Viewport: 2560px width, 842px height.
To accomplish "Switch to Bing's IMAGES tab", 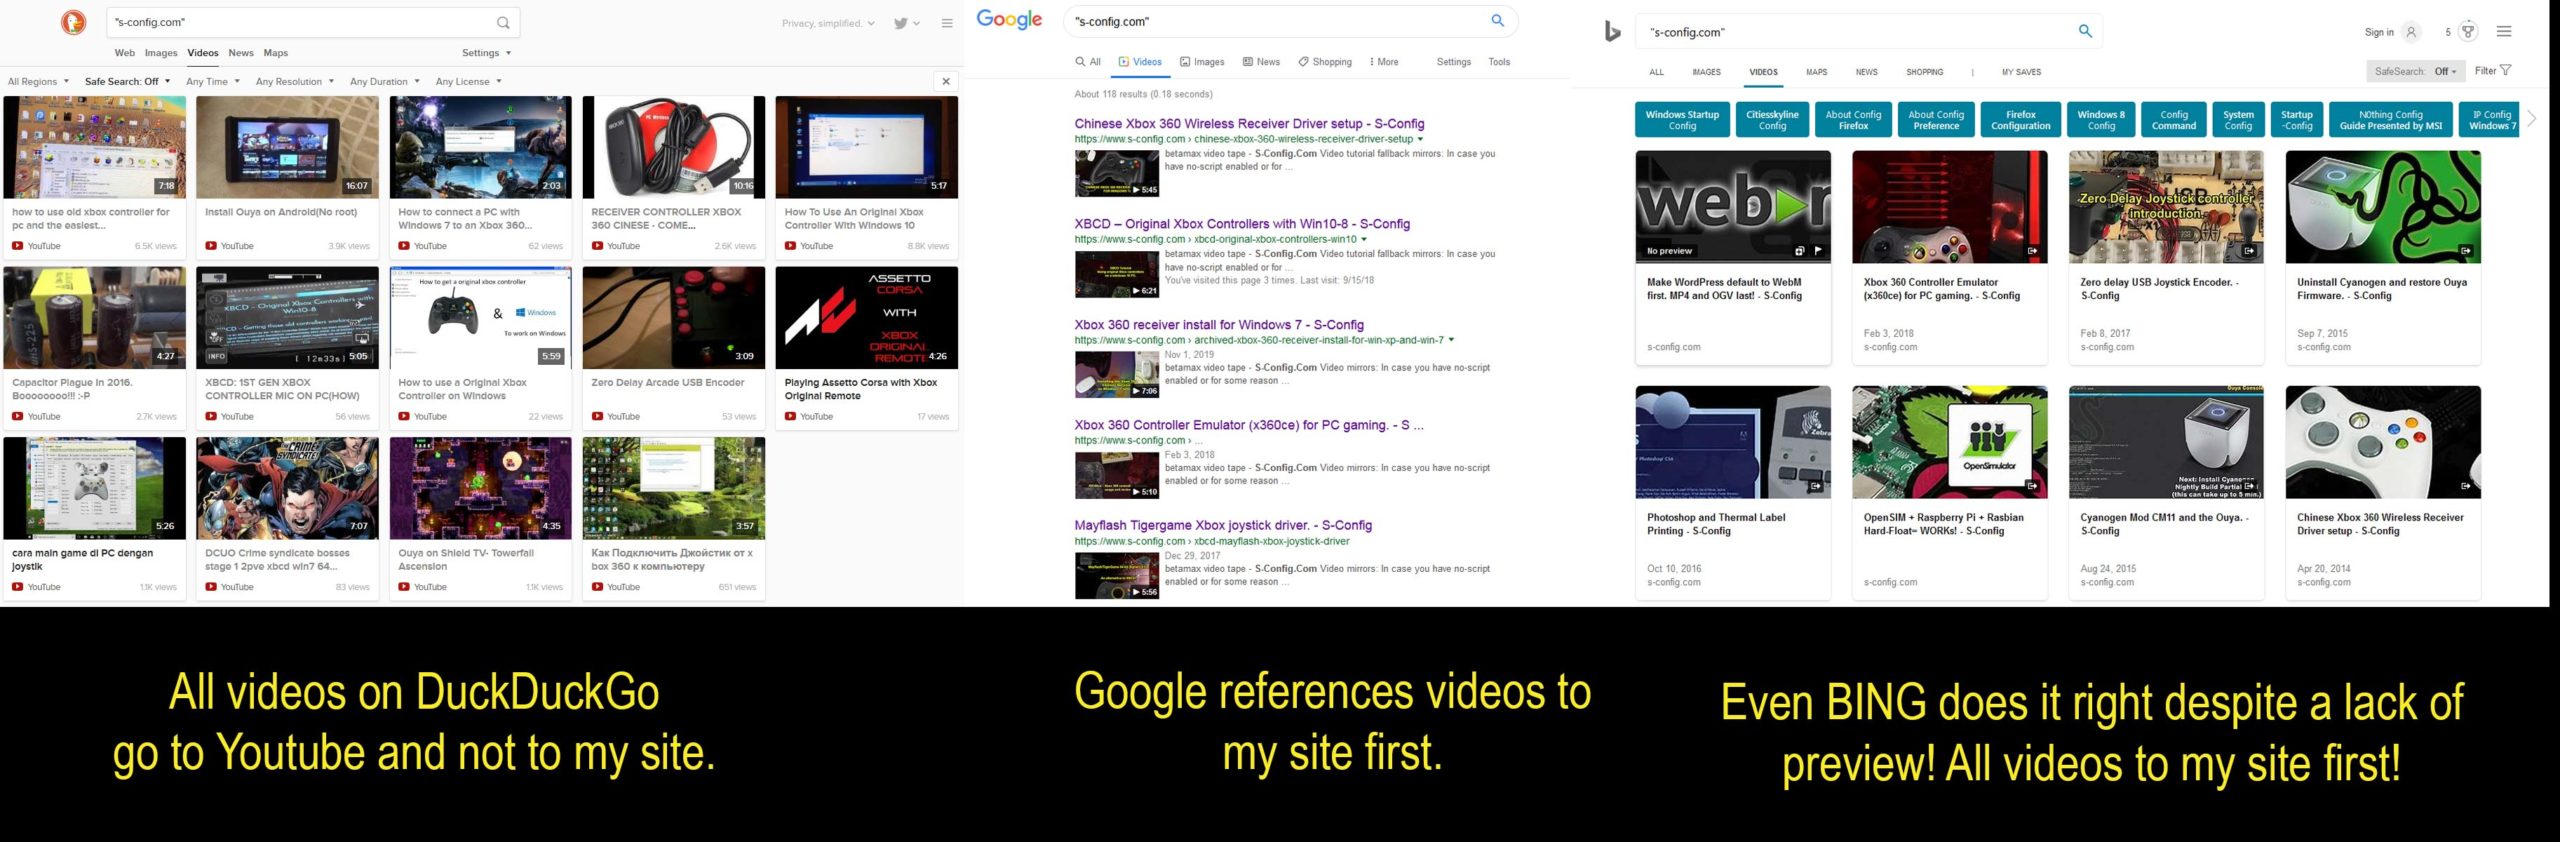I will tap(1706, 72).
